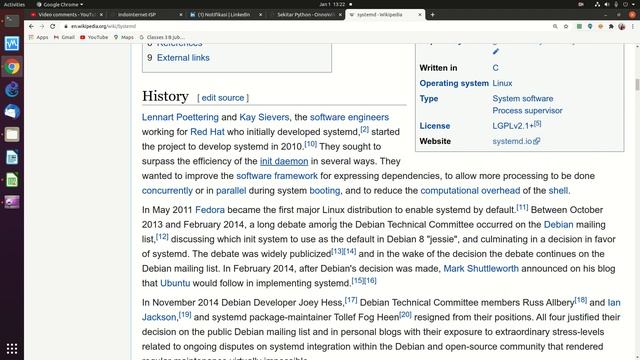Image resolution: width=640 pixels, height=360 pixels.
Task: Follow the Operating system infobox link
Action: pyautogui.click(x=454, y=83)
